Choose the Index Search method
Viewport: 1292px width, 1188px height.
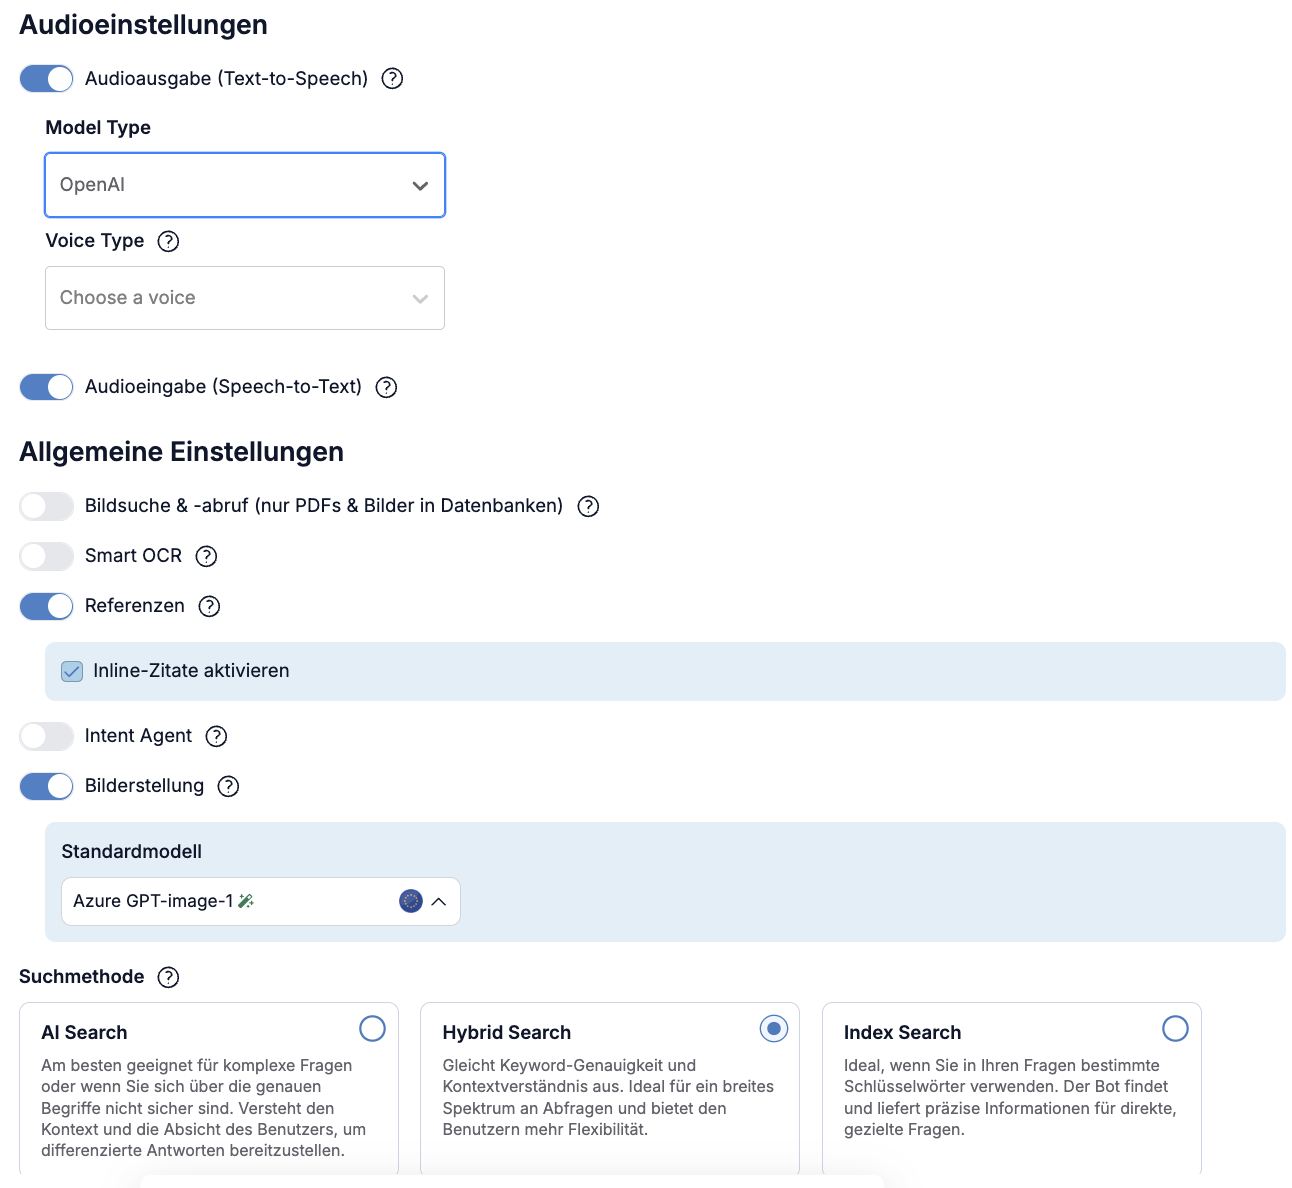tap(1175, 1028)
